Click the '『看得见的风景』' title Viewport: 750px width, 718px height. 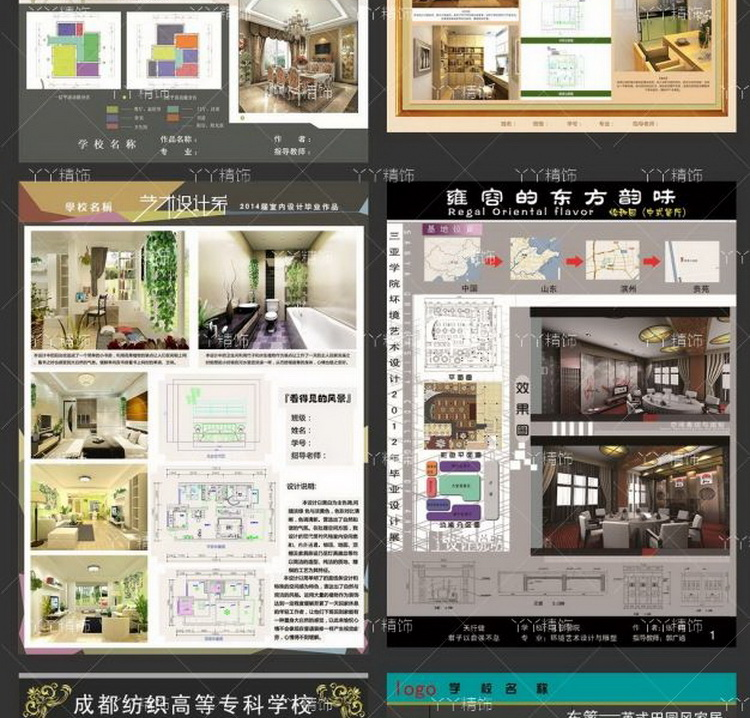pyautogui.click(x=318, y=398)
